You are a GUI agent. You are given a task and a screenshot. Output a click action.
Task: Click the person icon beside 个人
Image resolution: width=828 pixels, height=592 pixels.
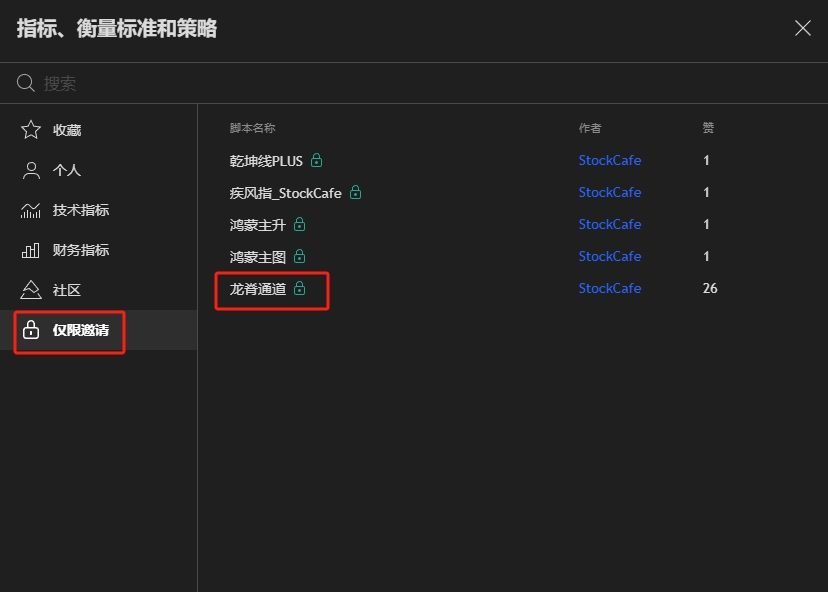pyautogui.click(x=31, y=170)
